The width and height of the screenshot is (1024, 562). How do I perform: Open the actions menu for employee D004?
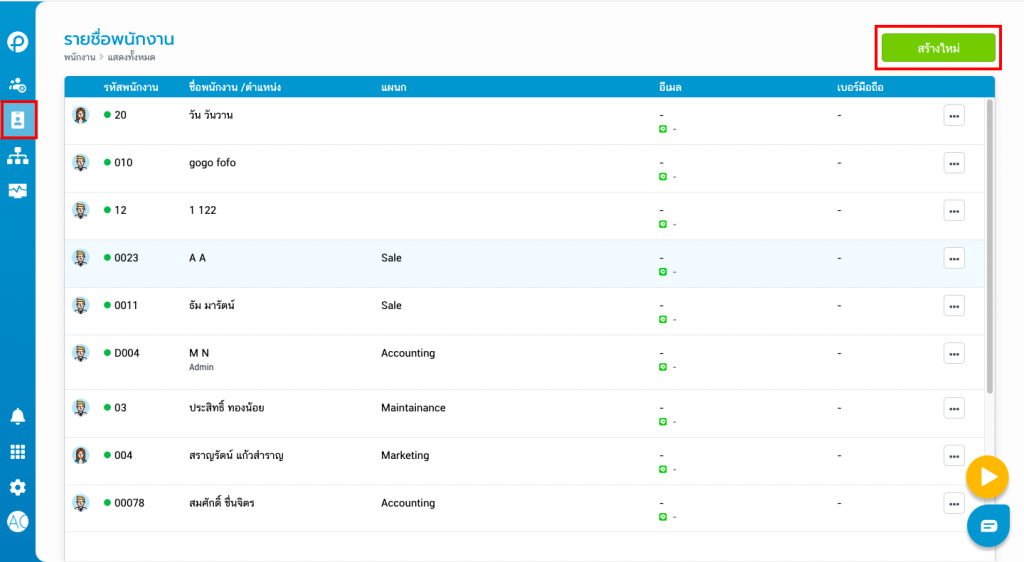click(954, 353)
